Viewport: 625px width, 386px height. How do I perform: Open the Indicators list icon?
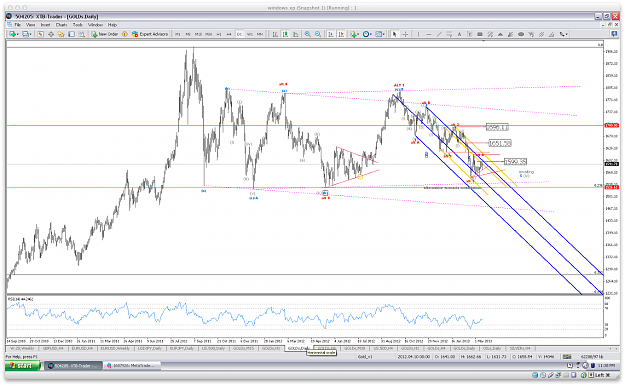[x=353, y=34]
